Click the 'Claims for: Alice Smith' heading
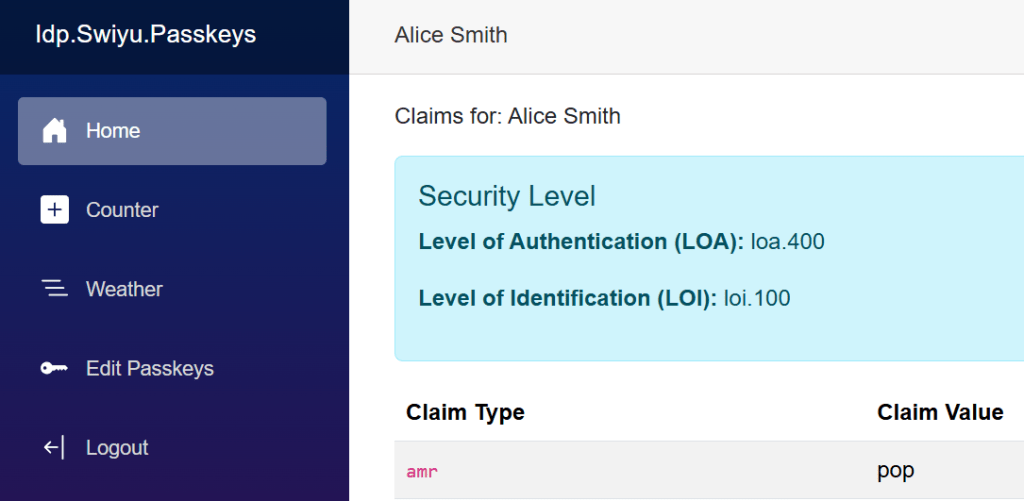 [x=507, y=116]
